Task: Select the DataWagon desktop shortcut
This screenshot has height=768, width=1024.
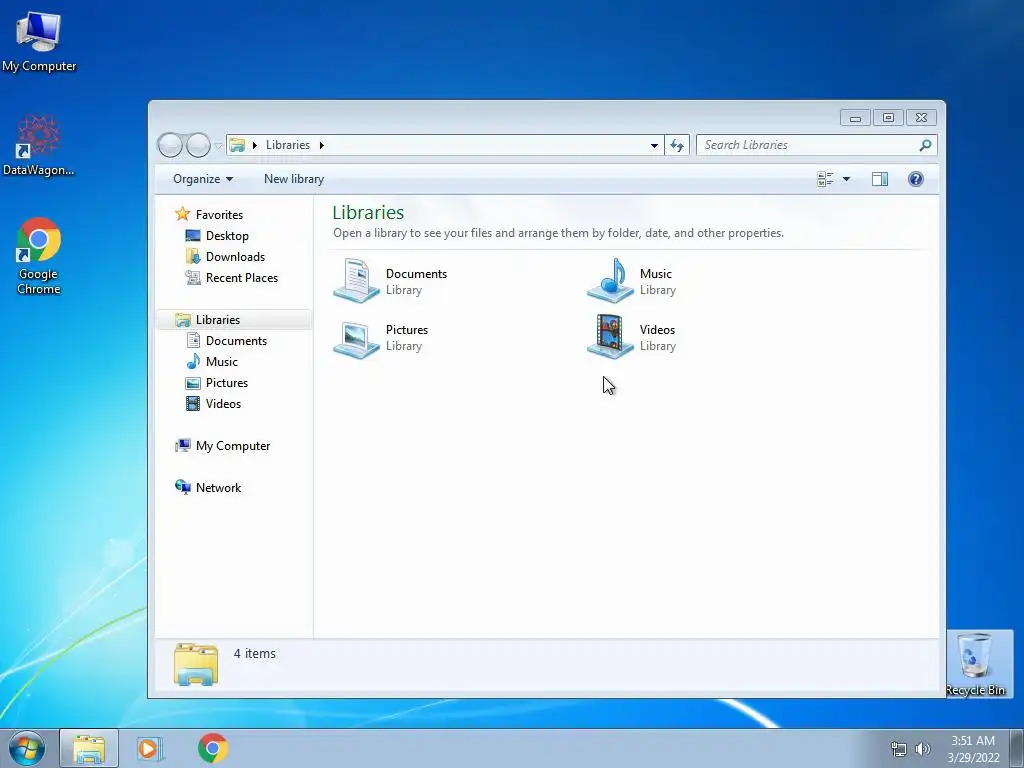Action: (39, 146)
